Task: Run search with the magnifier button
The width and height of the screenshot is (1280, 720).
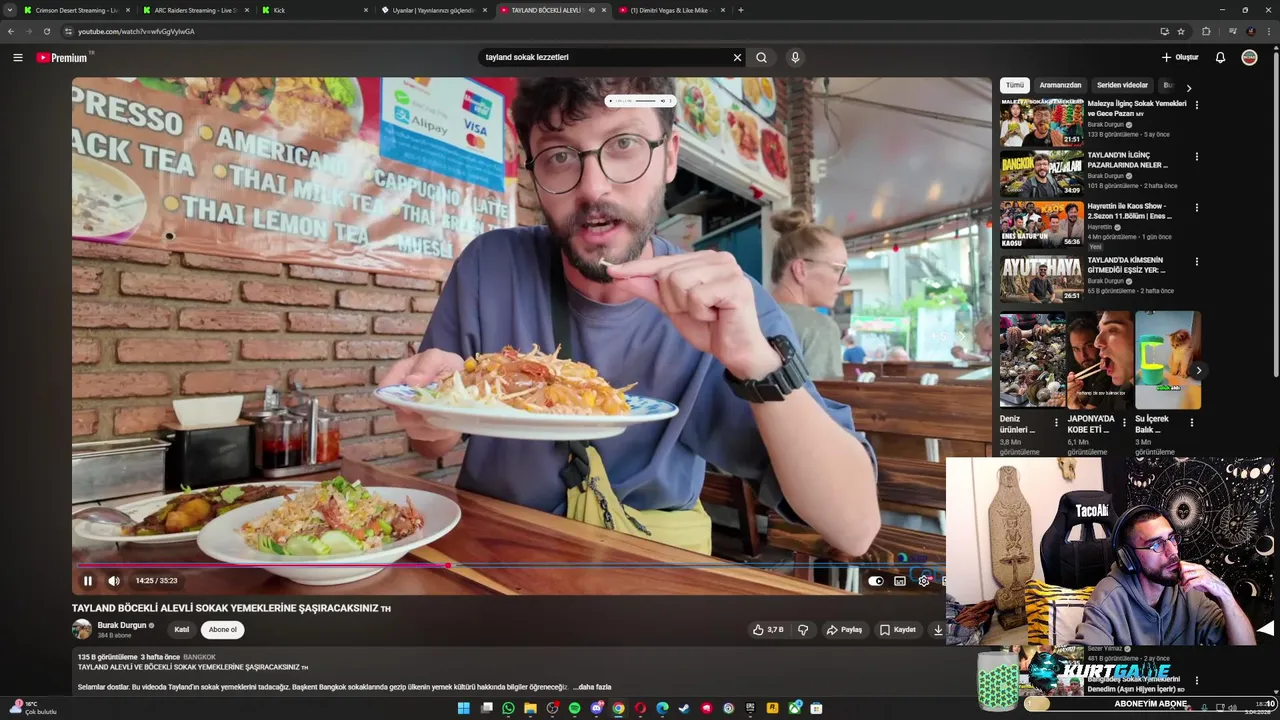Action: (x=761, y=58)
